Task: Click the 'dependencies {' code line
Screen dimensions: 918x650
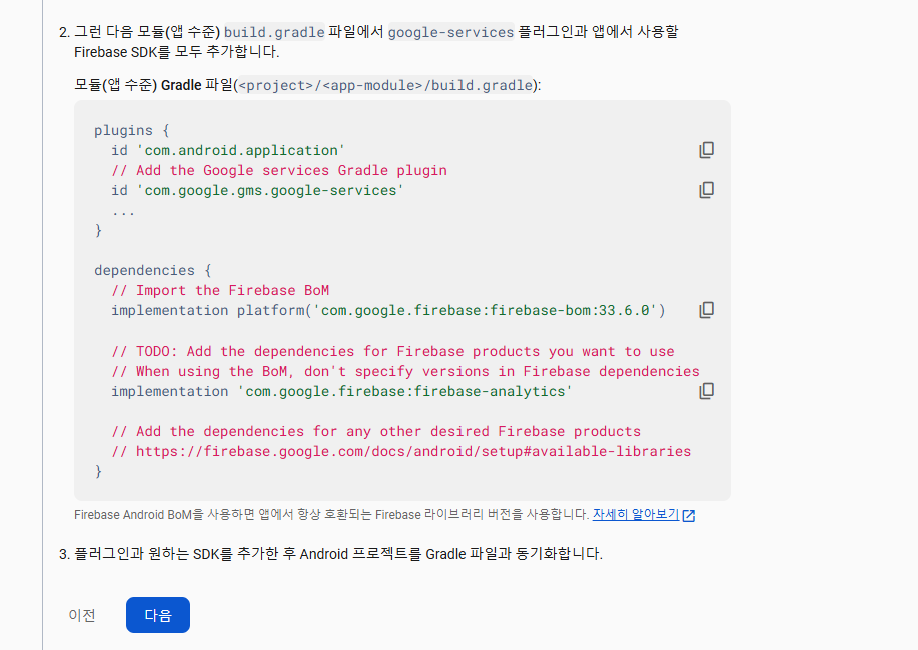Action: (153, 271)
